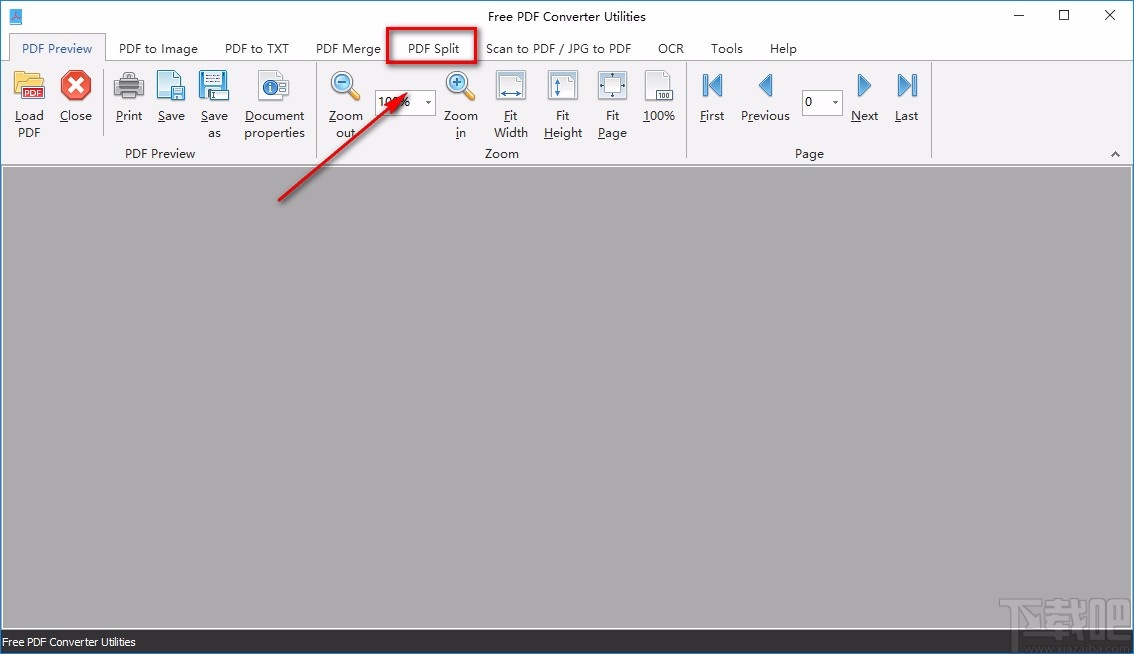Open the Help tab
This screenshot has width=1134, height=654.
(783, 48)
